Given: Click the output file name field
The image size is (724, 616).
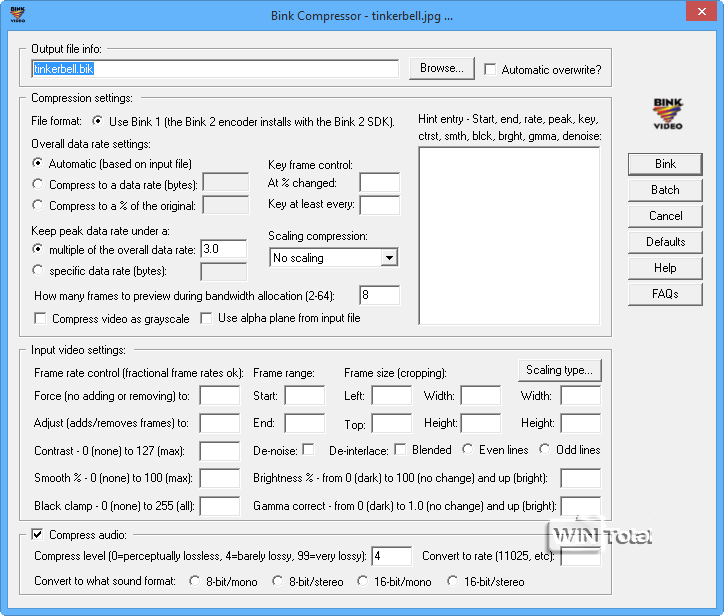Looking at the screenshot, I should tap(215, 69).
